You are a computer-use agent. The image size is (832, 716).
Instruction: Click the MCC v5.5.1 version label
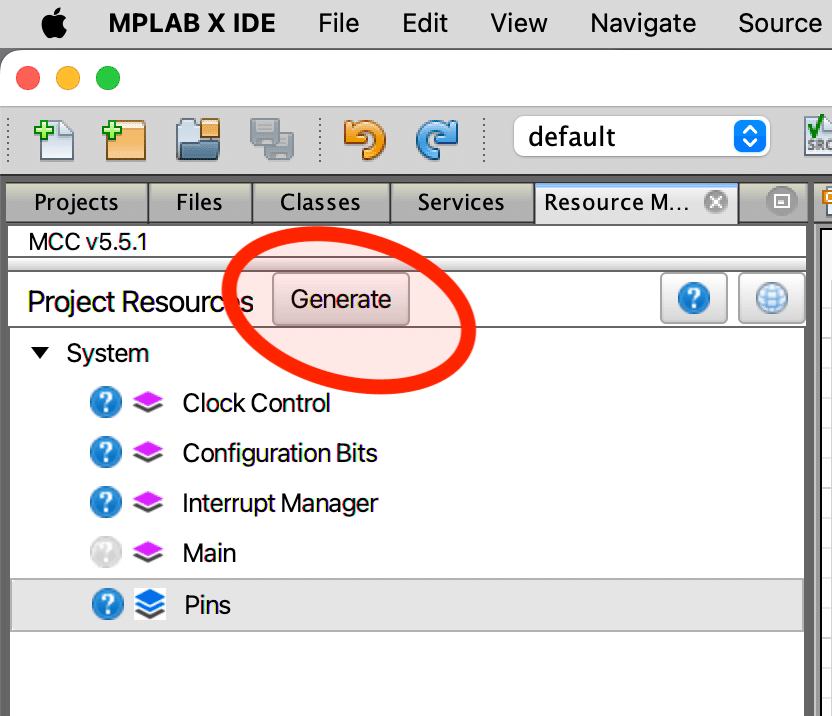coord(88,242)
